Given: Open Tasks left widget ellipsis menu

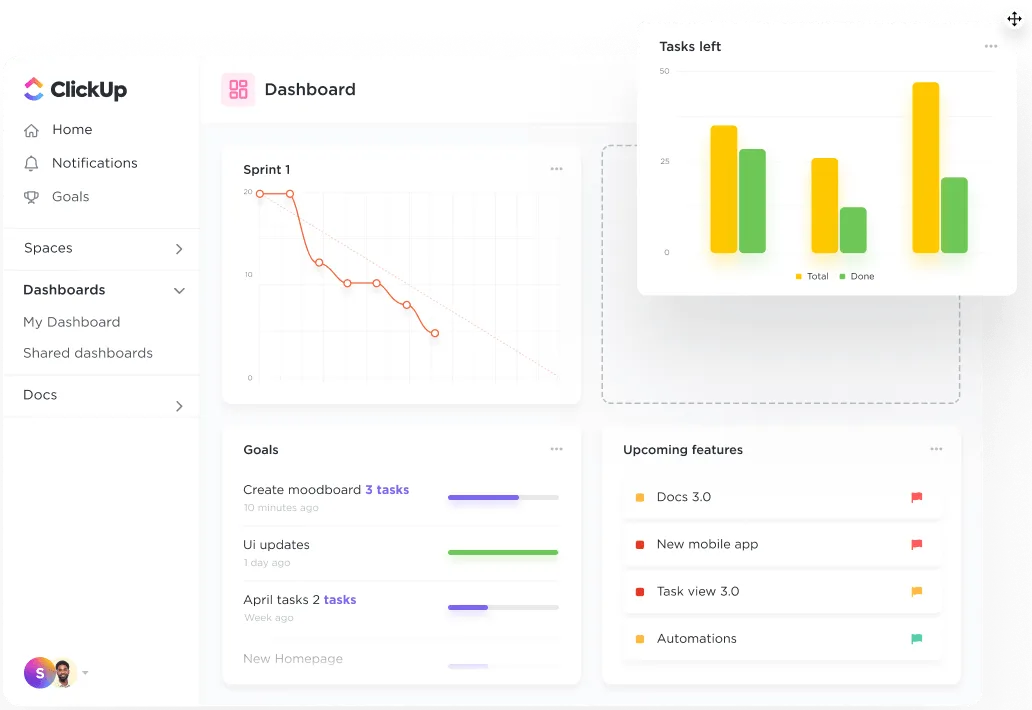Looking at the screenshot, I should (x=991, y=46).
